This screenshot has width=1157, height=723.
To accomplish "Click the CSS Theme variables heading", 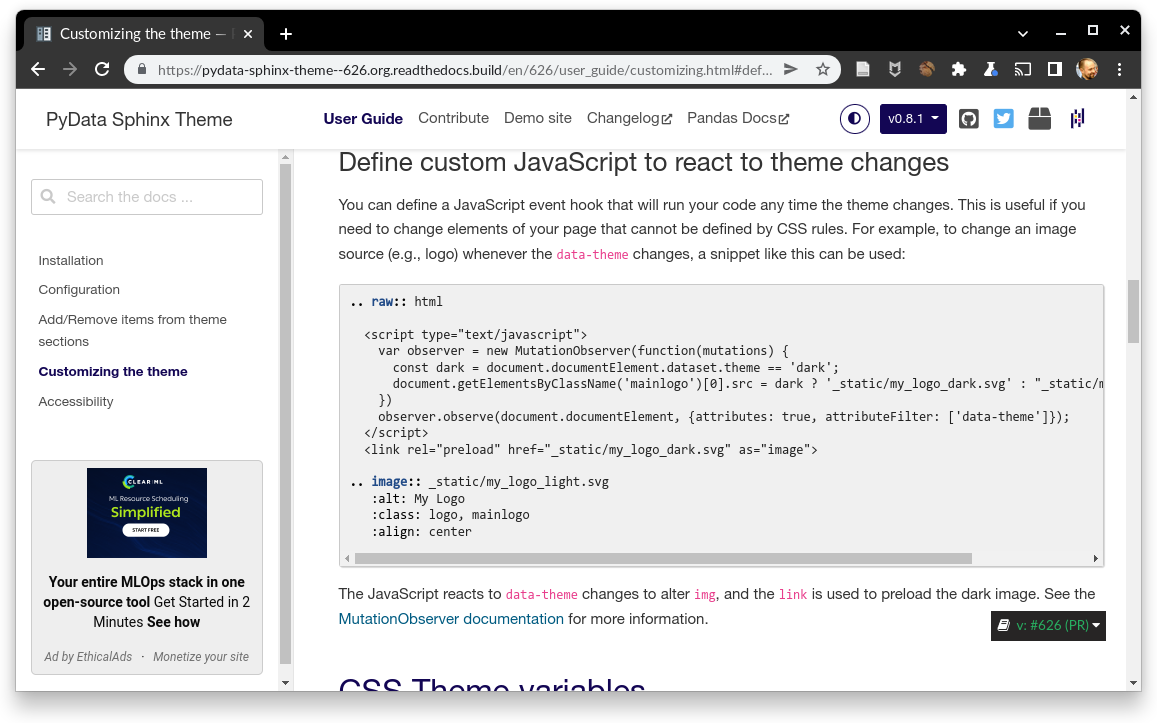I will (x=492, y=685).
